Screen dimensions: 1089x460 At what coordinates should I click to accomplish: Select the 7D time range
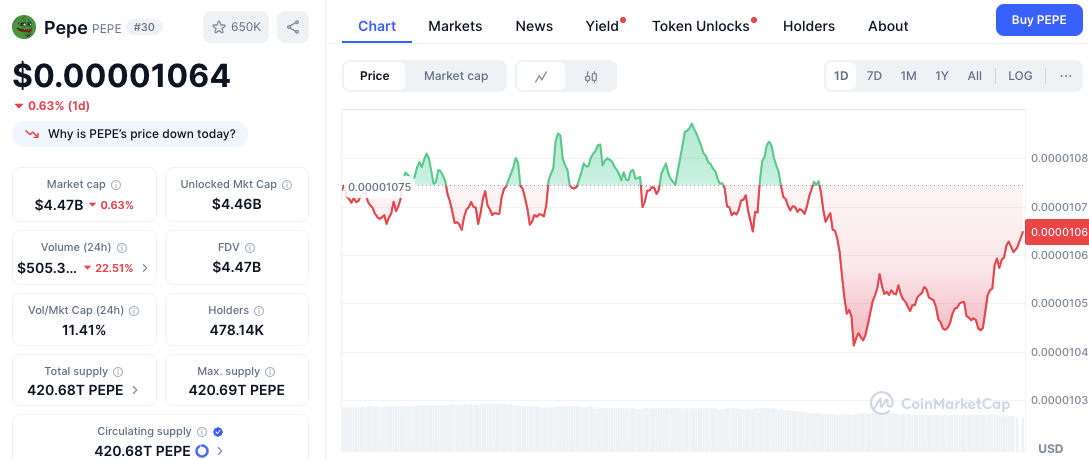point(874,76)
